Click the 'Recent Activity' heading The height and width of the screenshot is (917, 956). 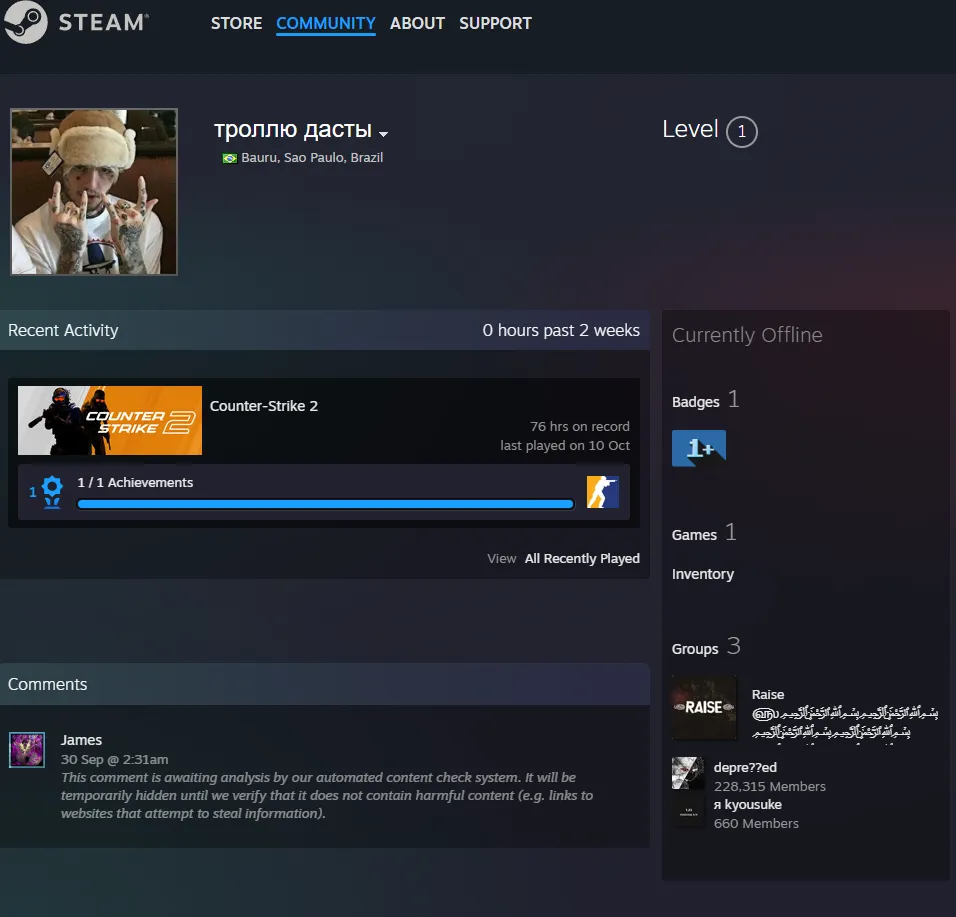point(63,330)
